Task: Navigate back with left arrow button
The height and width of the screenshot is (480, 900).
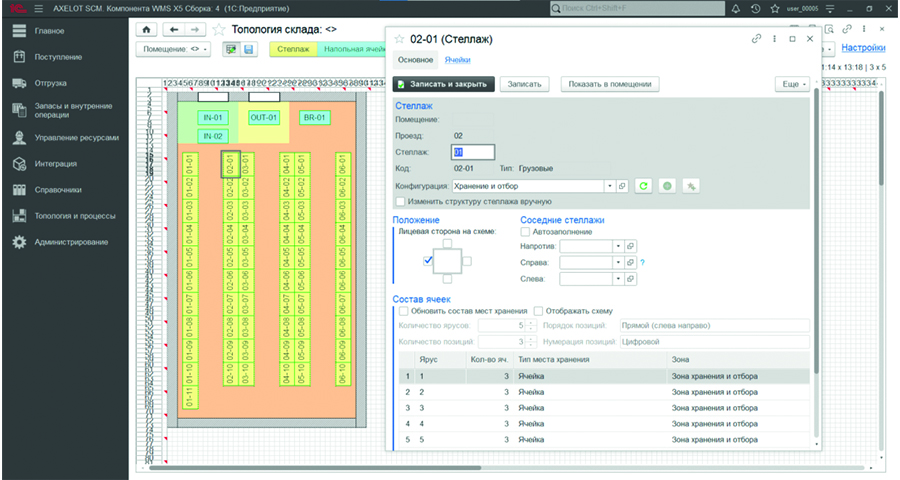Action: click(x=174, y=30)
